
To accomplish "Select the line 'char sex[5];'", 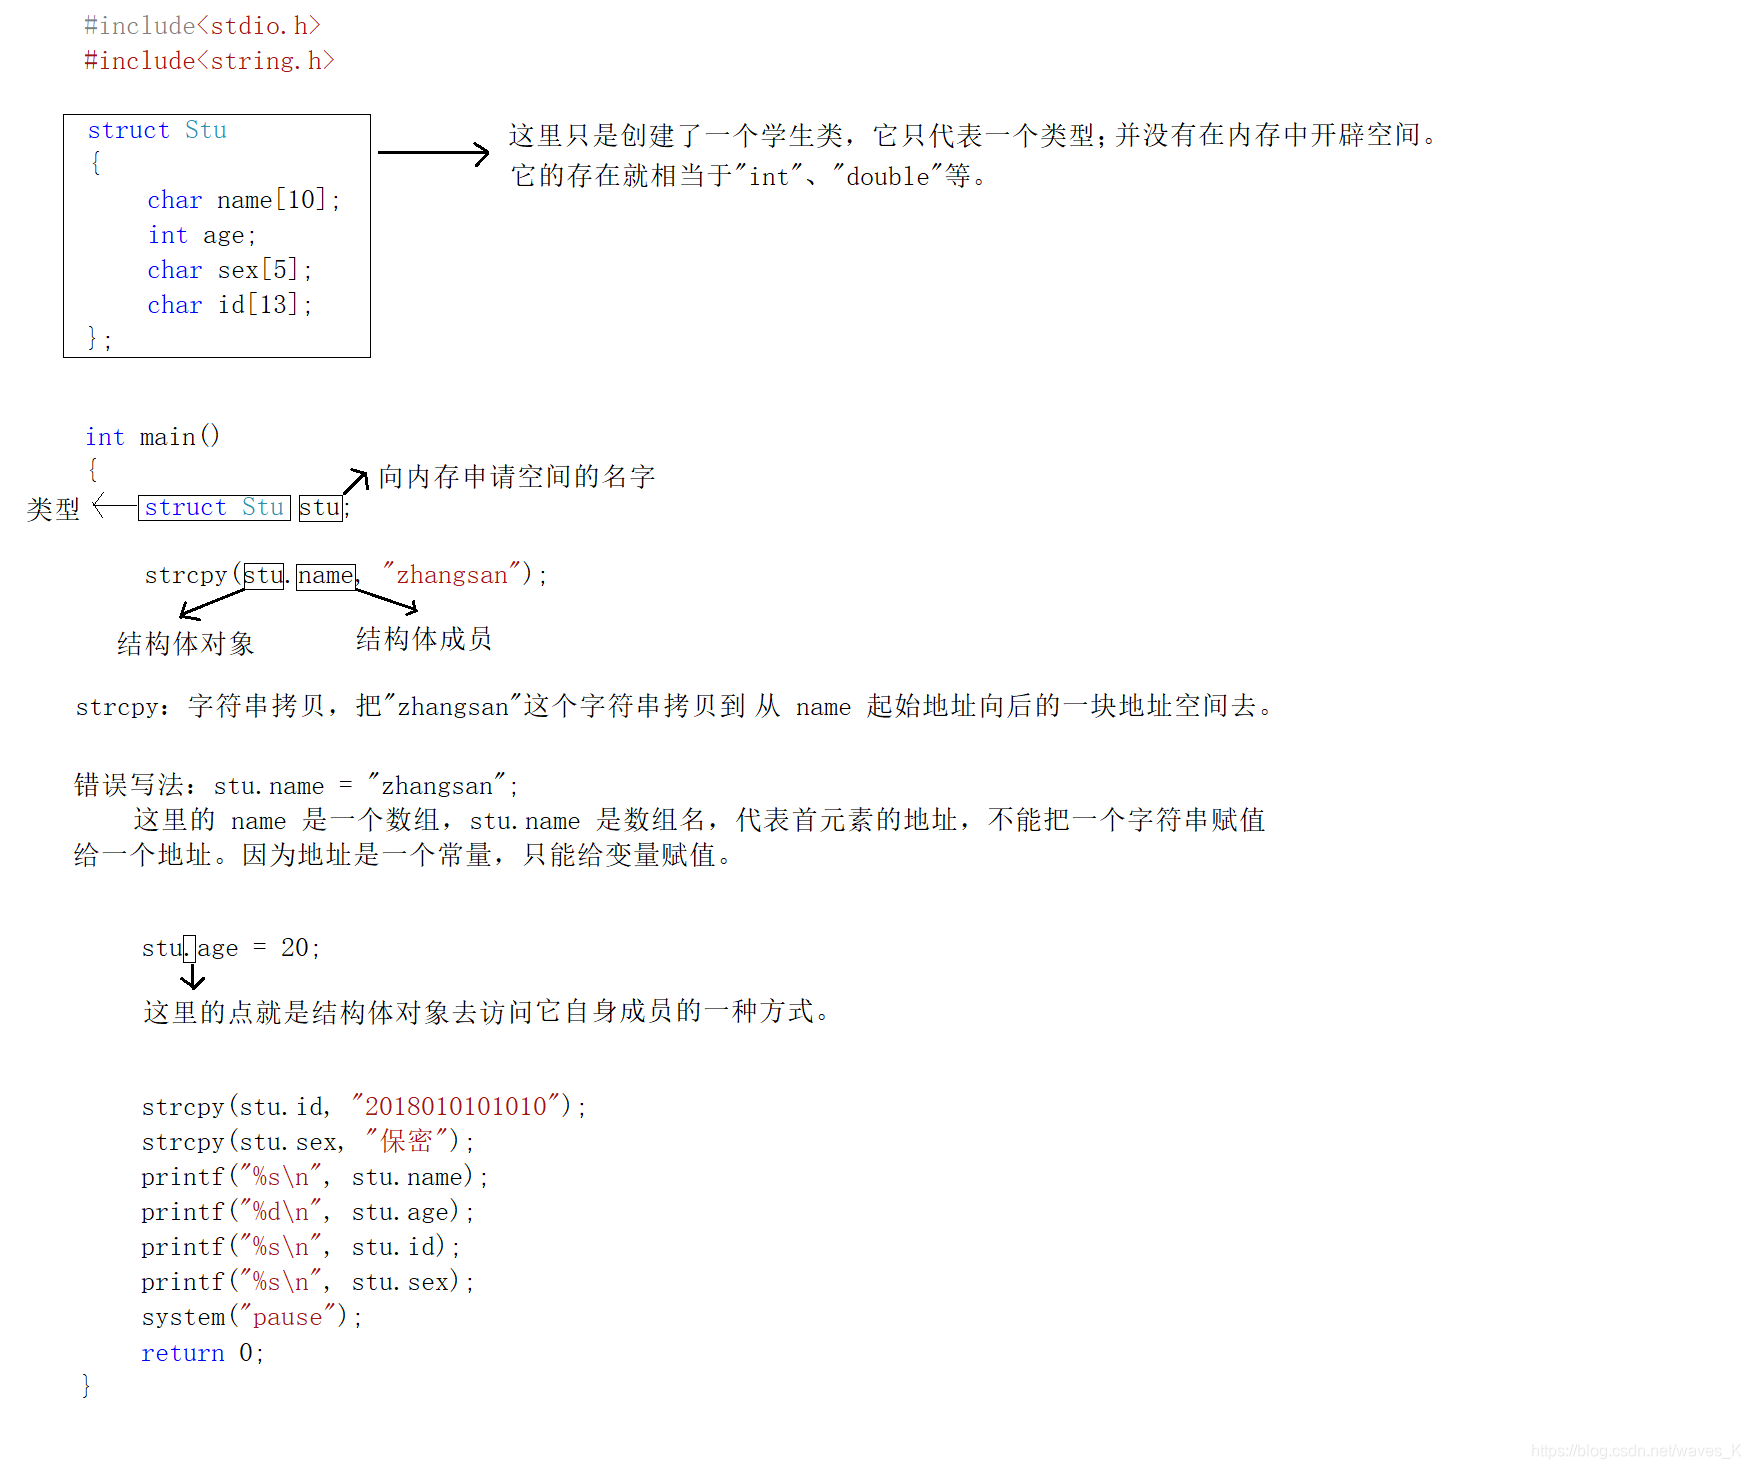I will click(x=230, y=270).
